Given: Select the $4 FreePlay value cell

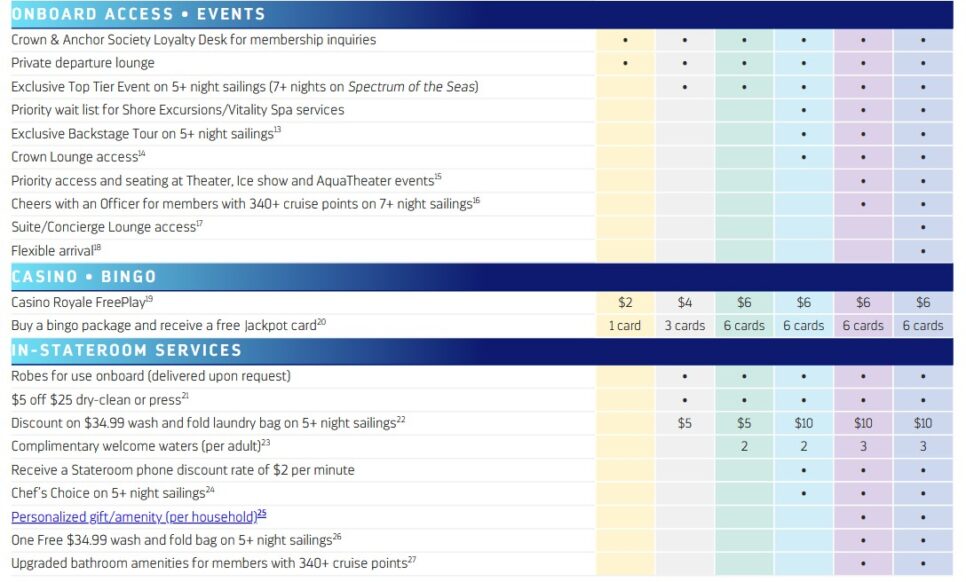Looking at the screenshot, I should pyautogui.click(x=685, y=302).
